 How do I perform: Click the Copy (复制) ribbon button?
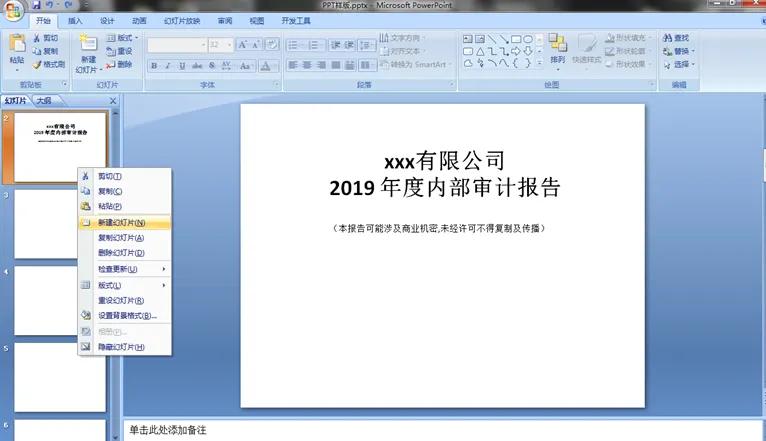(45, 51)
